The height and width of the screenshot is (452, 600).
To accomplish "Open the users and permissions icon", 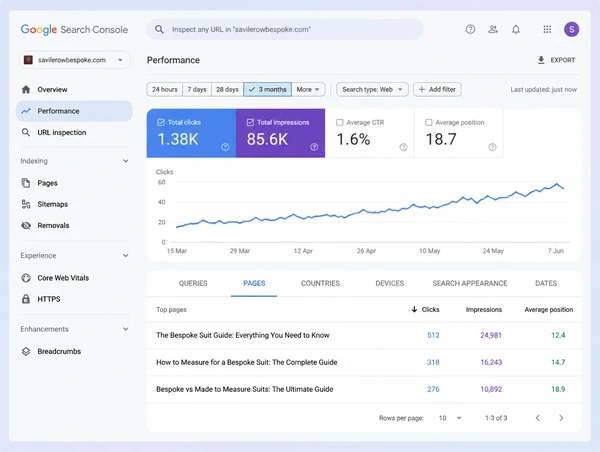I will click(x=493, y=29).
